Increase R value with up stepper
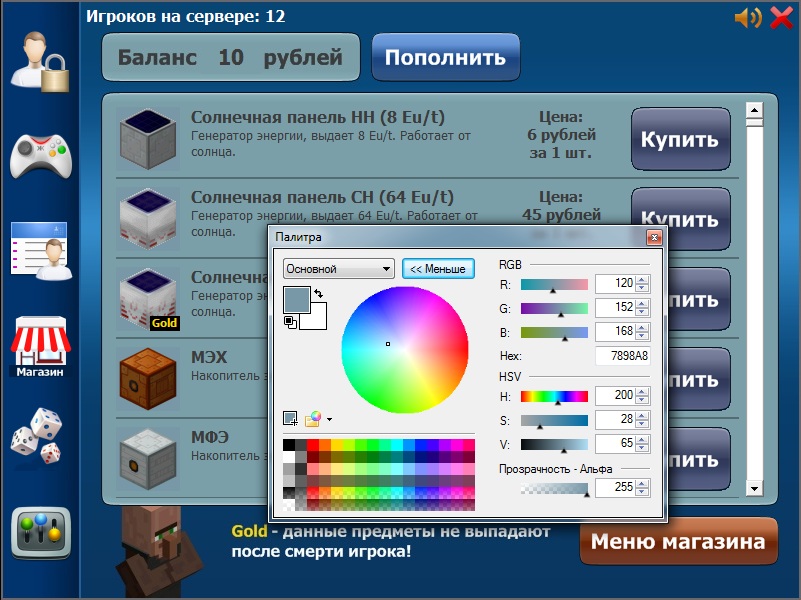The image size is (801, 600). point(643,279)
